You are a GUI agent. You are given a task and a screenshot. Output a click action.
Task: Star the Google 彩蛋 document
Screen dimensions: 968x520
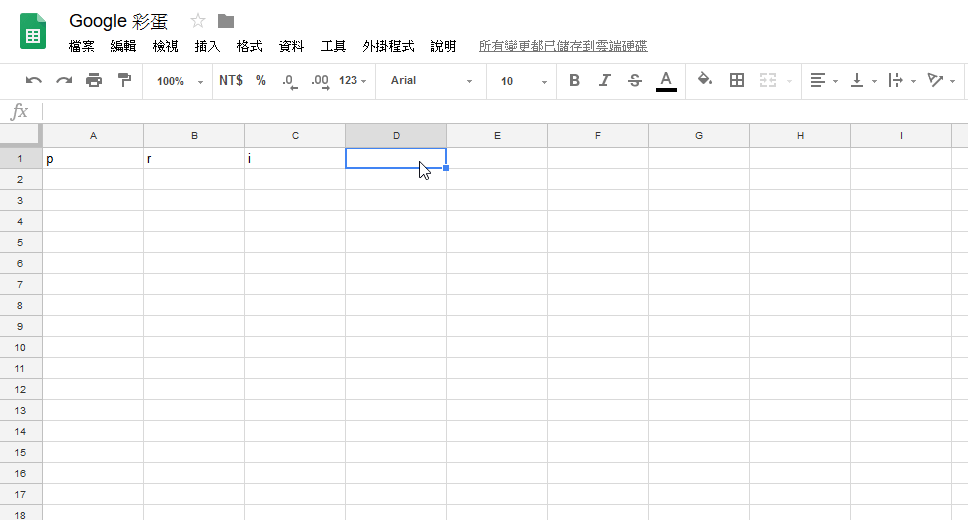point(198,21)
